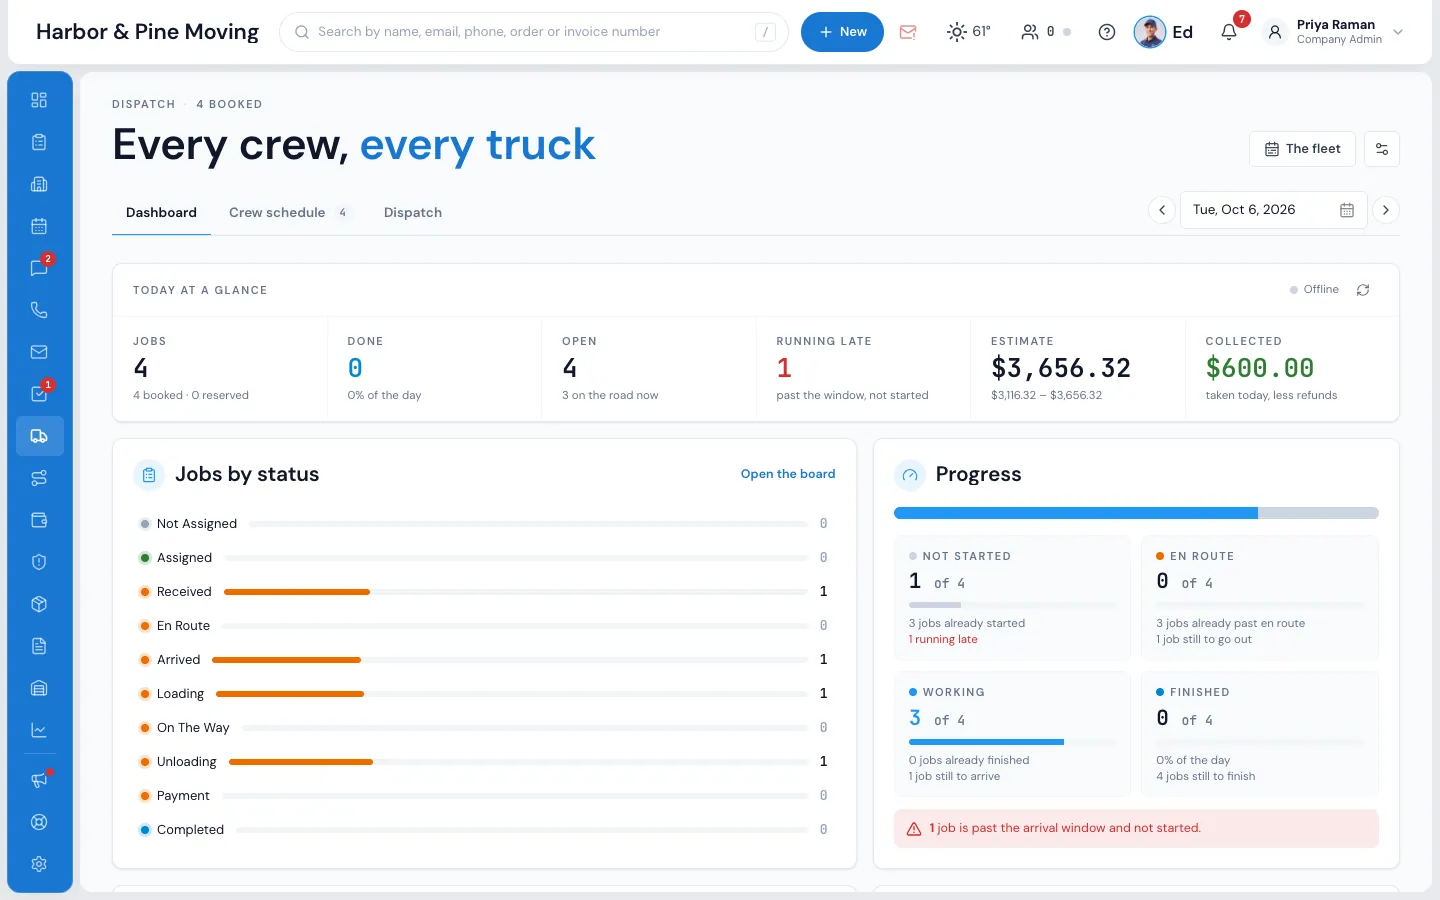Click The fleet button
Image resolution: width=1440 pixels, height=900 pixels.
(x=1302, y=149)
